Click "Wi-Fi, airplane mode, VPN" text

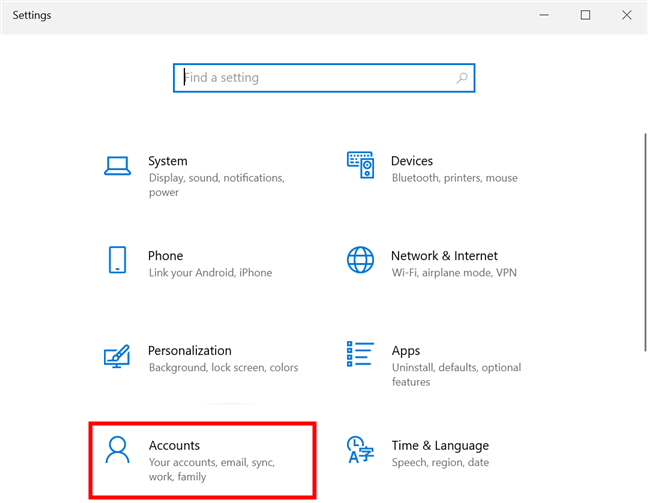[454, 273]
